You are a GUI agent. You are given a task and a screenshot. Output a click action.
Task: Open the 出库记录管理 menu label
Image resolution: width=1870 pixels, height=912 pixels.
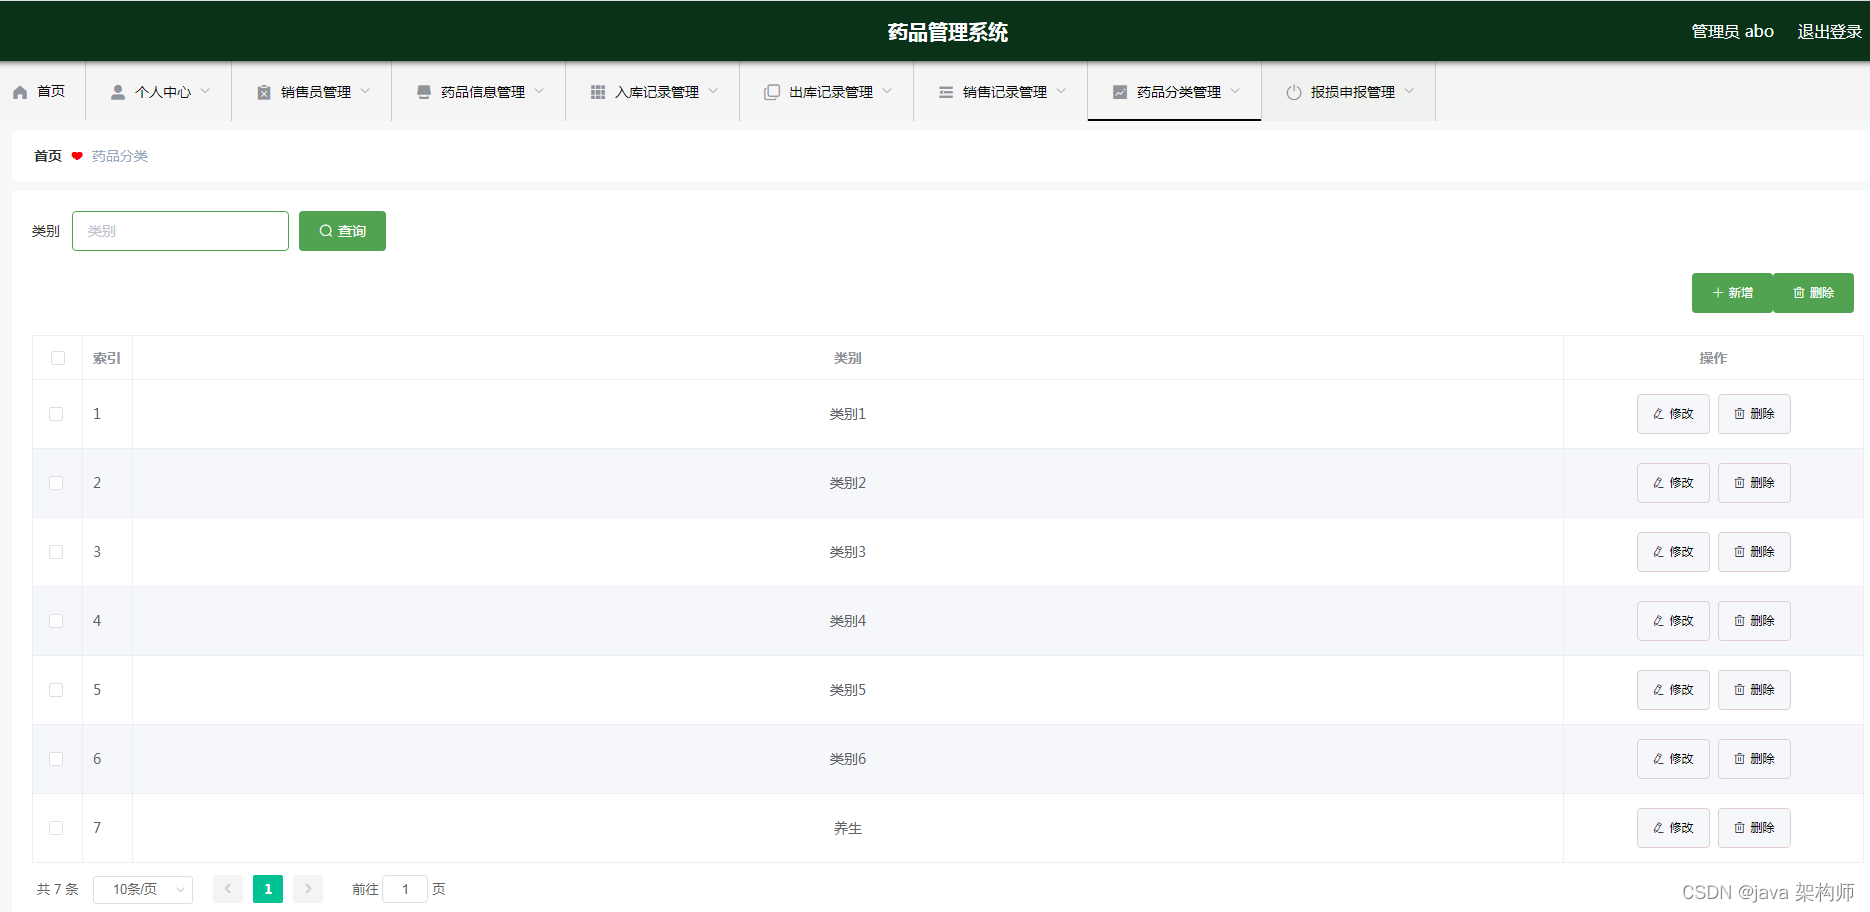point(831,92)
